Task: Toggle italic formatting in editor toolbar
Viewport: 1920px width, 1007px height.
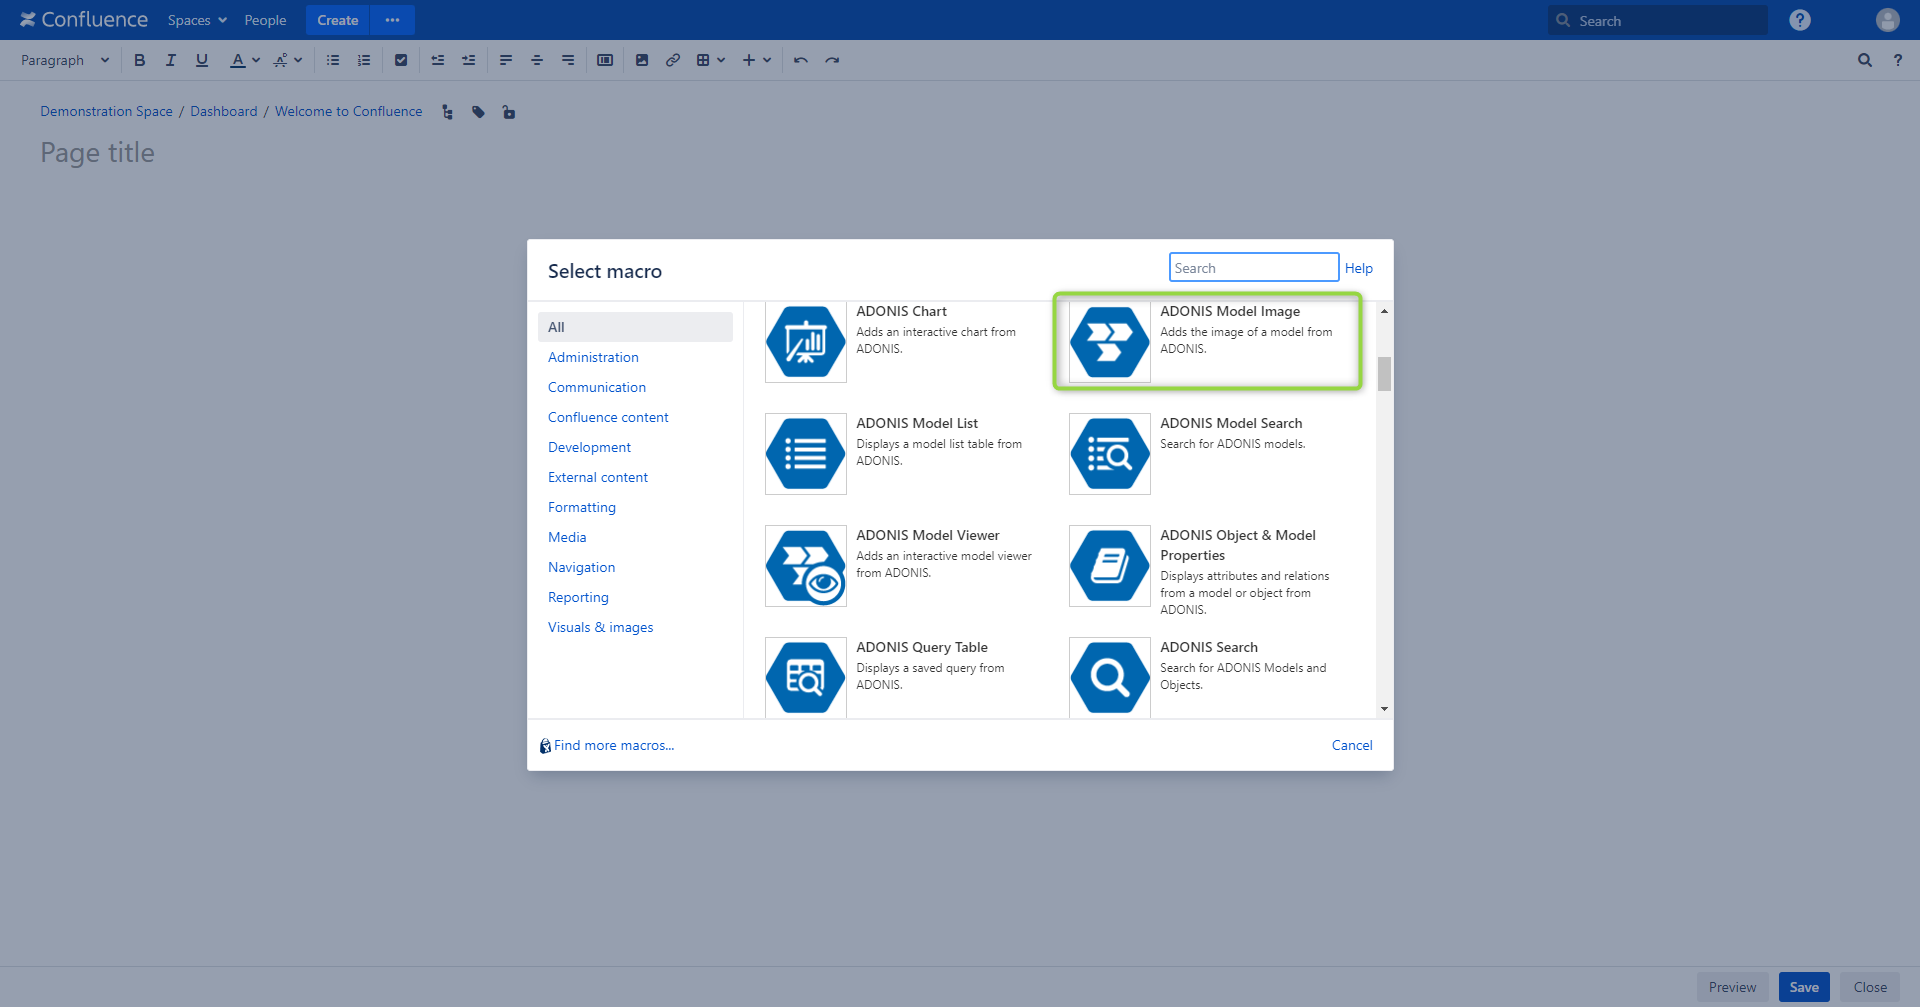Action: tap(170, 60)
